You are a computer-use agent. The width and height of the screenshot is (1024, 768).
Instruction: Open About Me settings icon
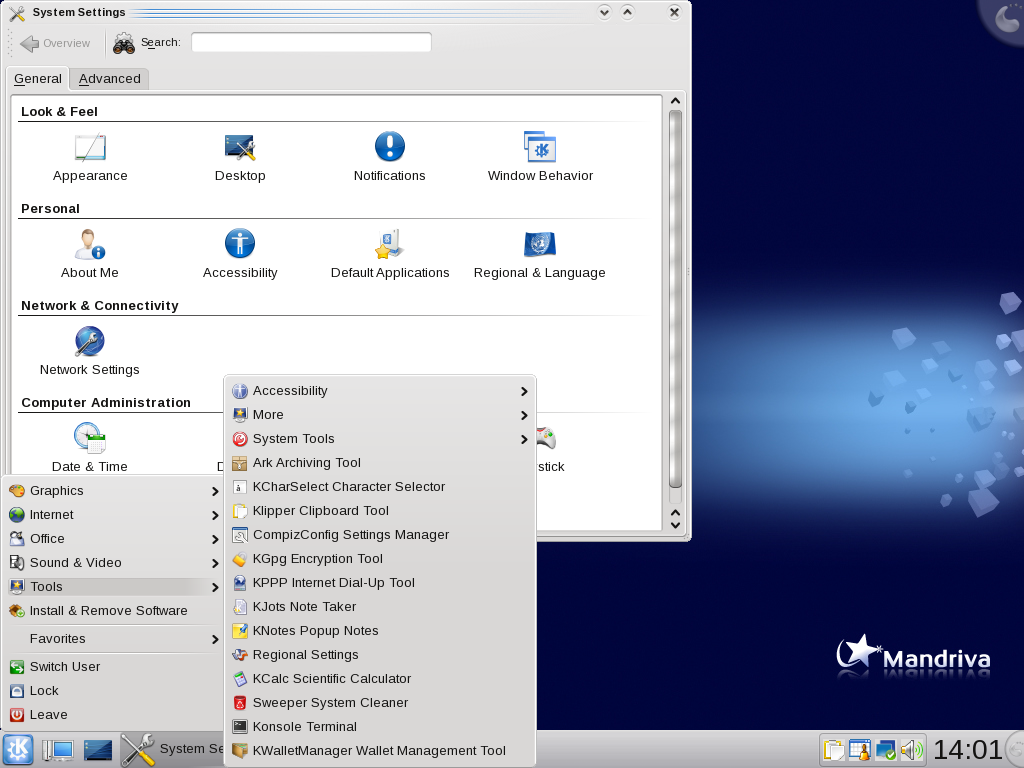coord(89,244)
